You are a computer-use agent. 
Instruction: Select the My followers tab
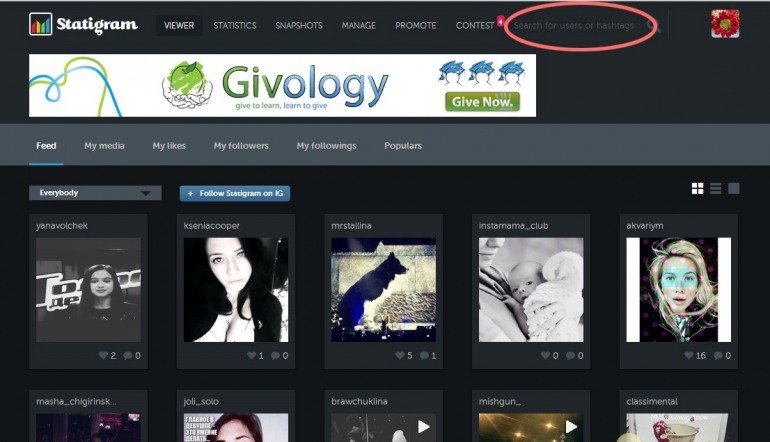[x=241, y=146]
